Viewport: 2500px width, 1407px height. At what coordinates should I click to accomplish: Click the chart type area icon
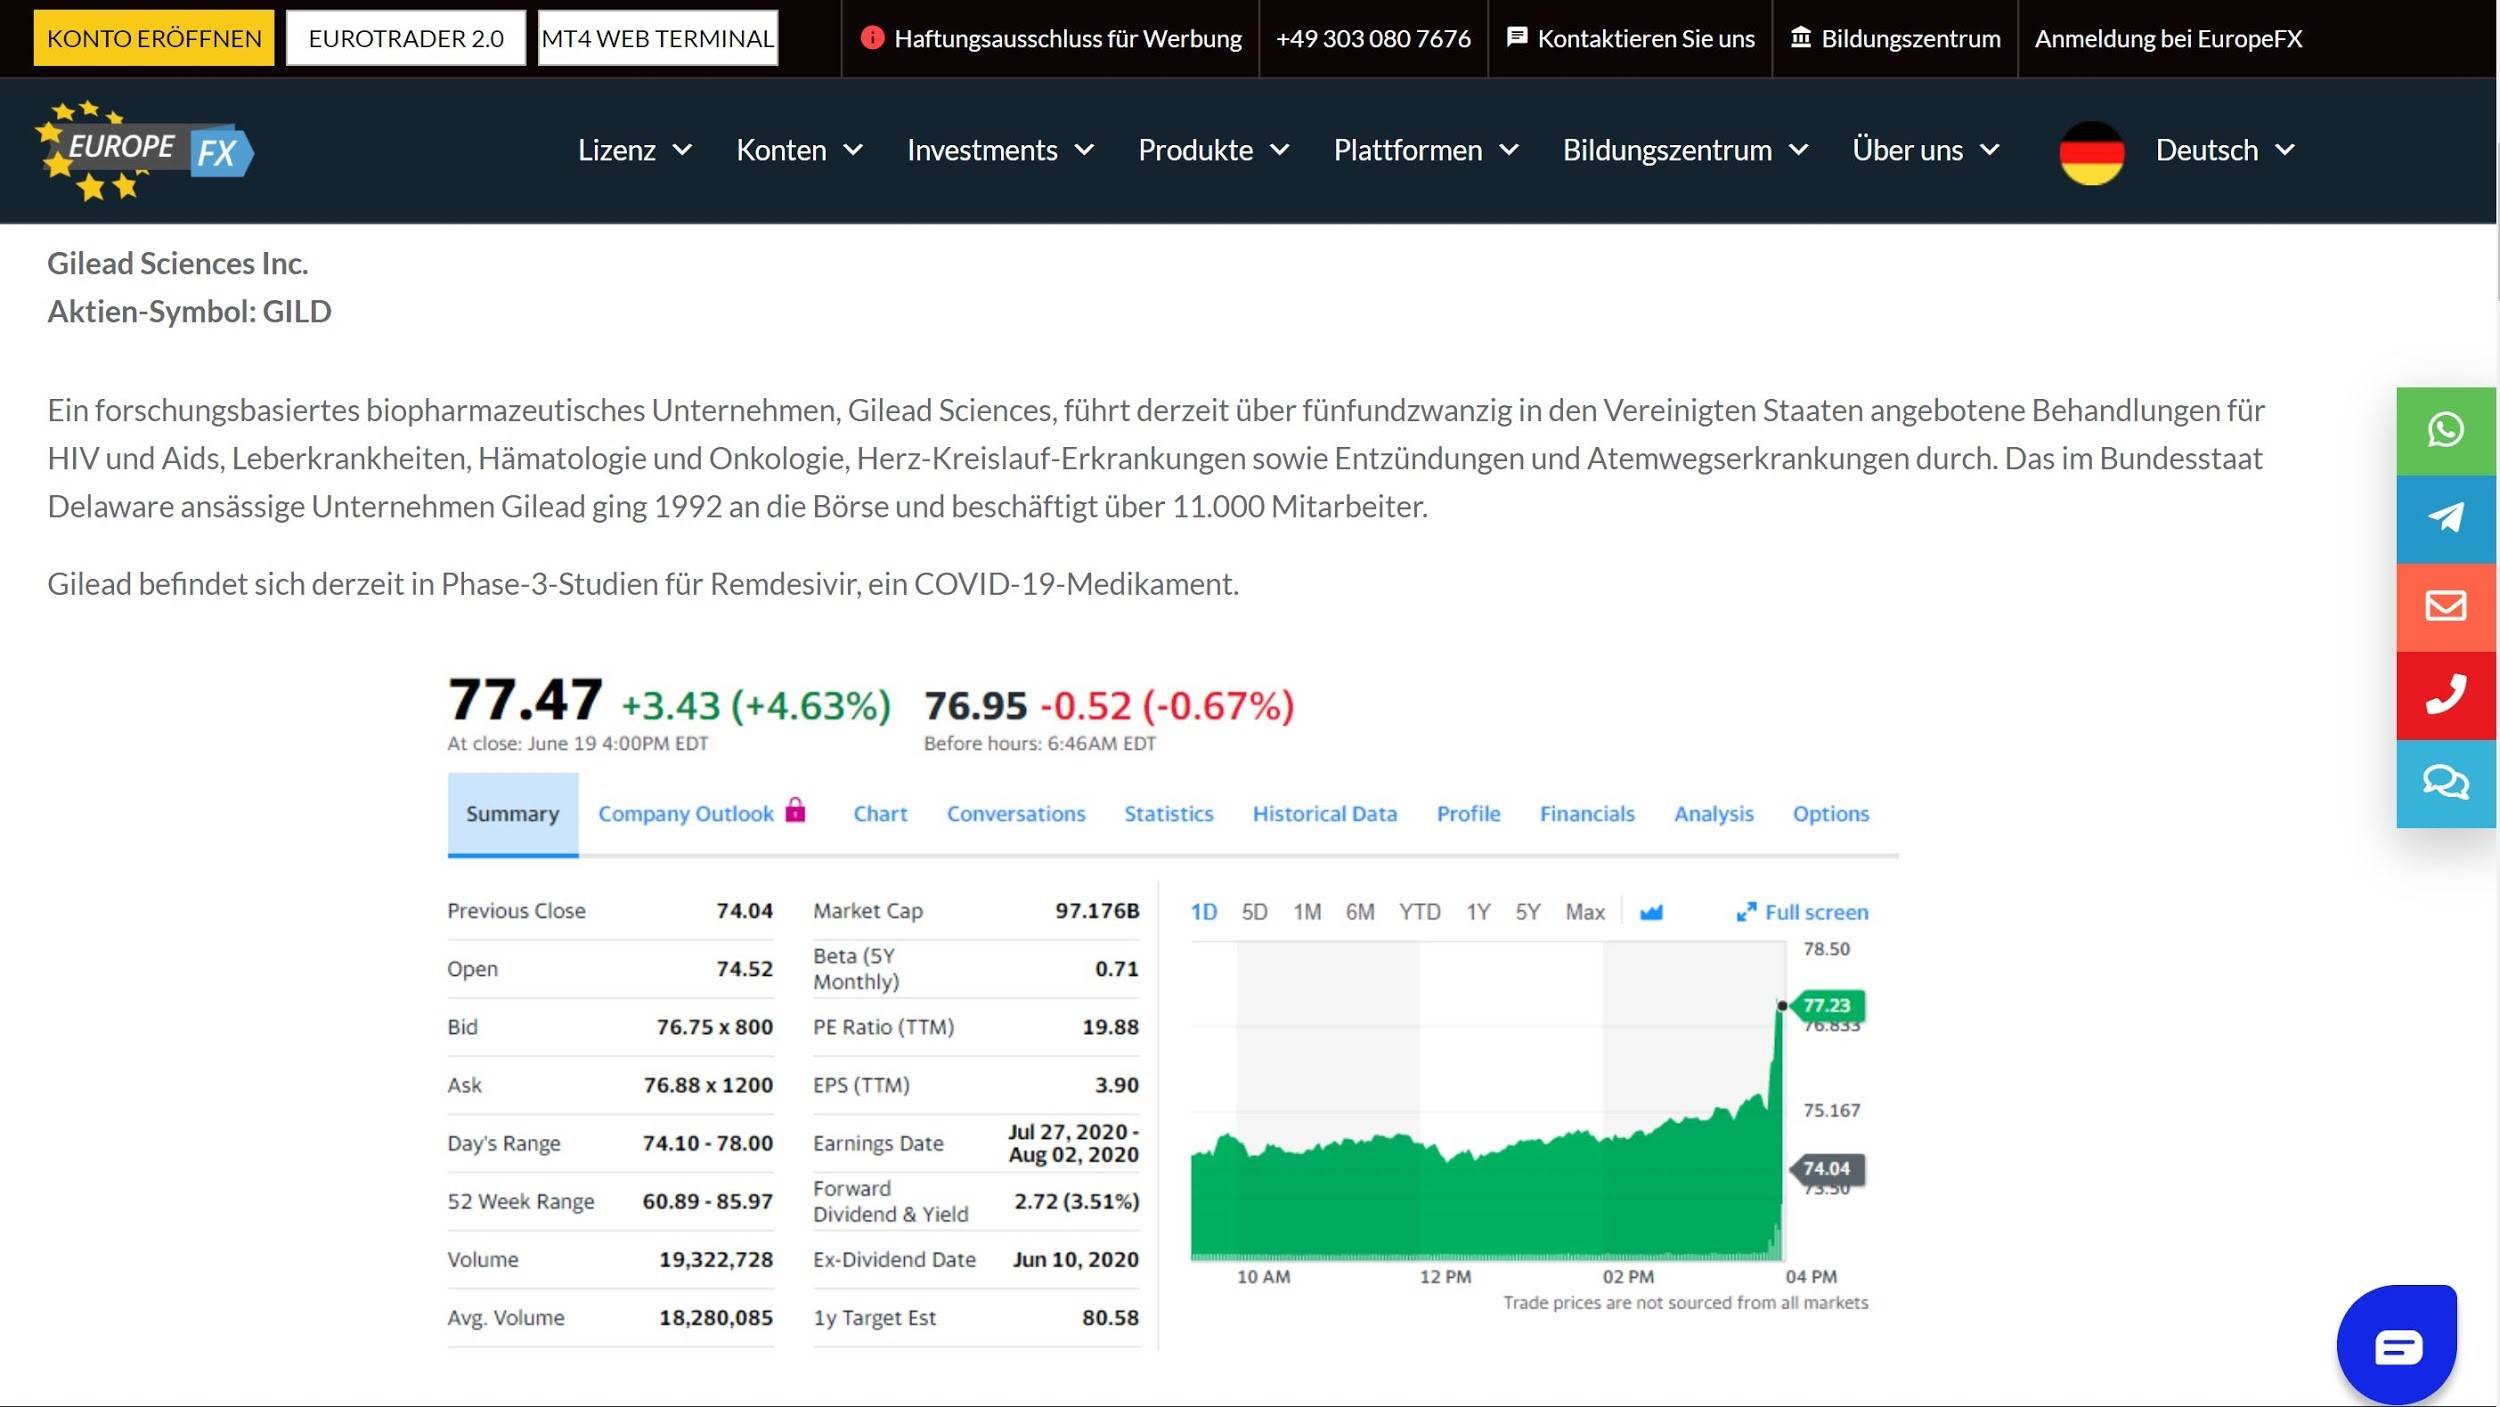pyautogui.click(x=1651, y=912)
